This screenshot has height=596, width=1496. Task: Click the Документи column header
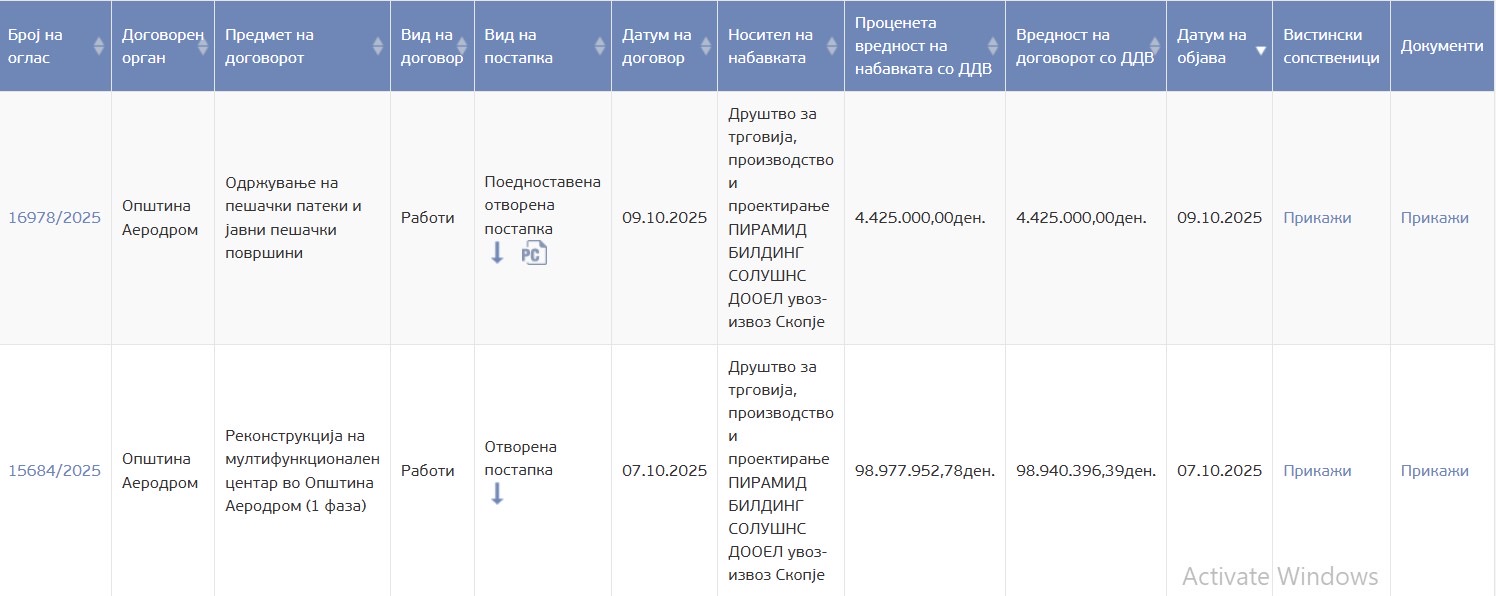1442,46
